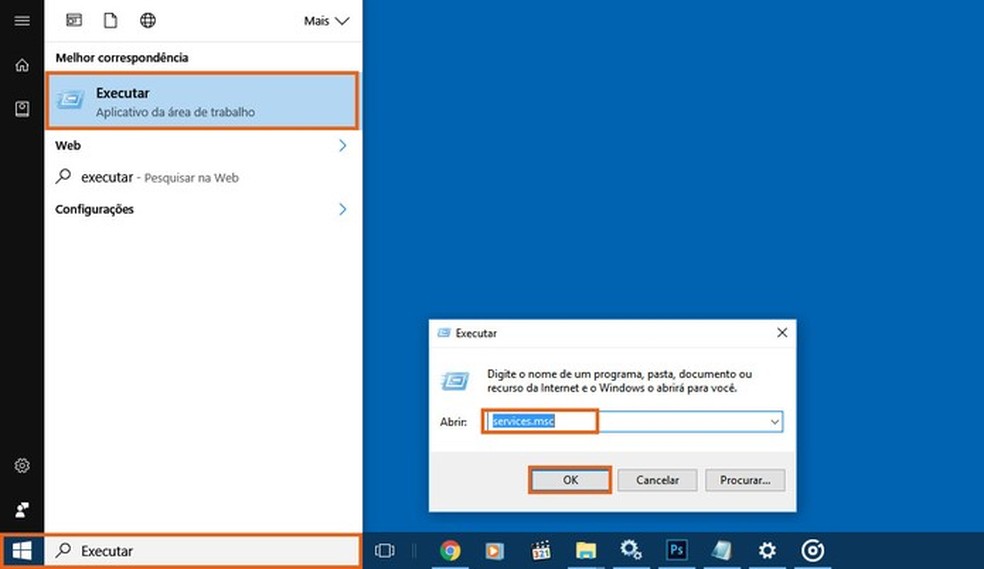Click Procurar... in the Executar dialog
This screenshot has width=984, height=569.
tap(745, 480)
